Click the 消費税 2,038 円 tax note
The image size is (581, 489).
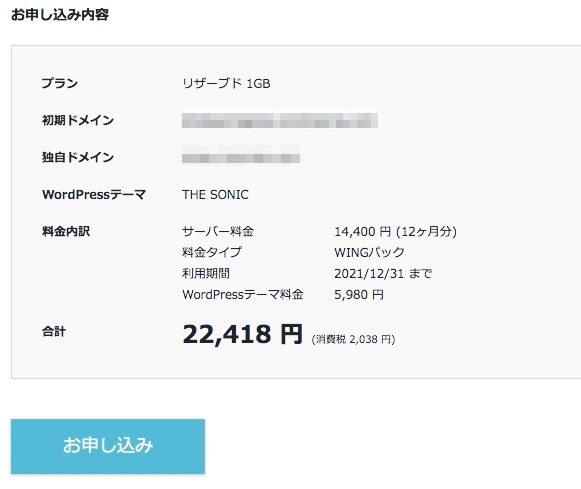pyautogui.click(x=353, y=339)
